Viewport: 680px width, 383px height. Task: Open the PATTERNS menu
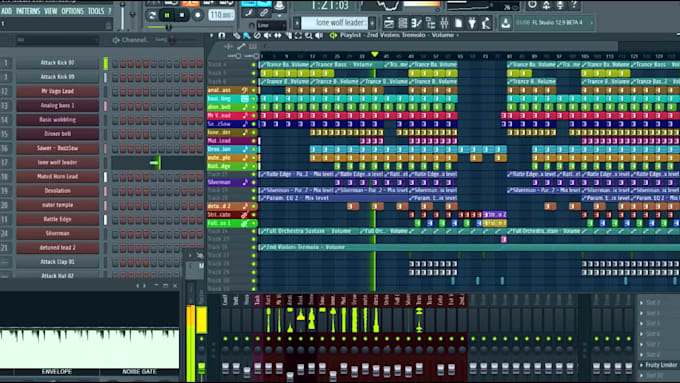[28, 11]
